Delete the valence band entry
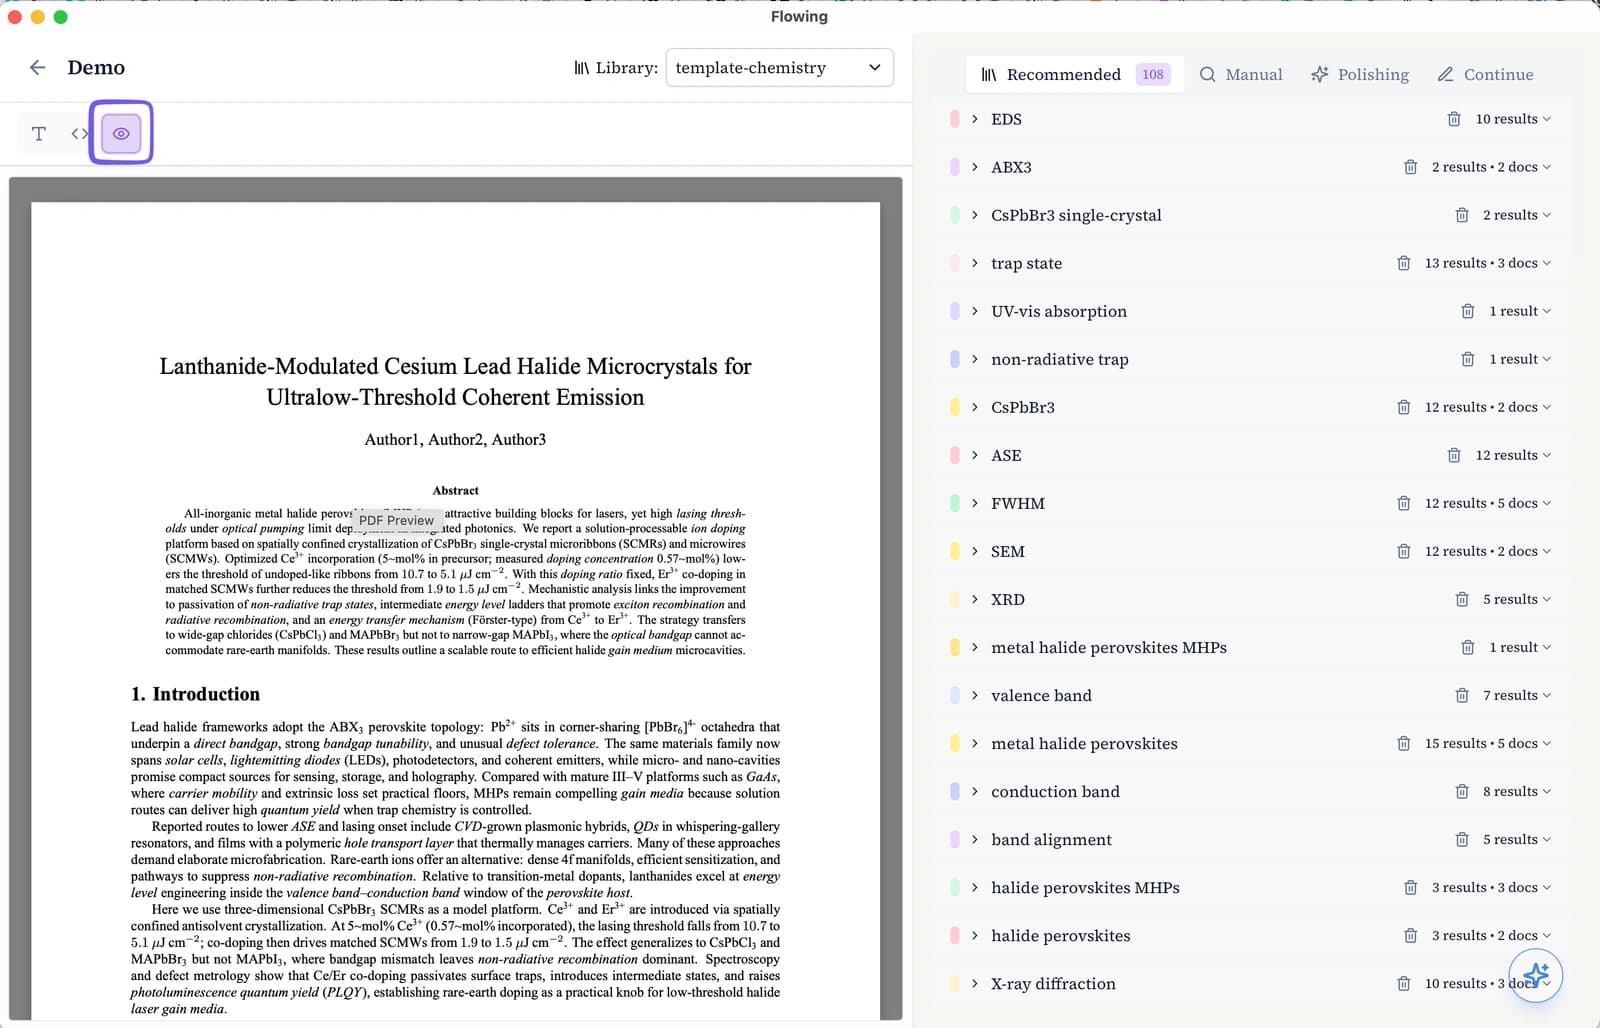The height and width of the screenshot is (1028, 1600). click(x=1461, y=695)
